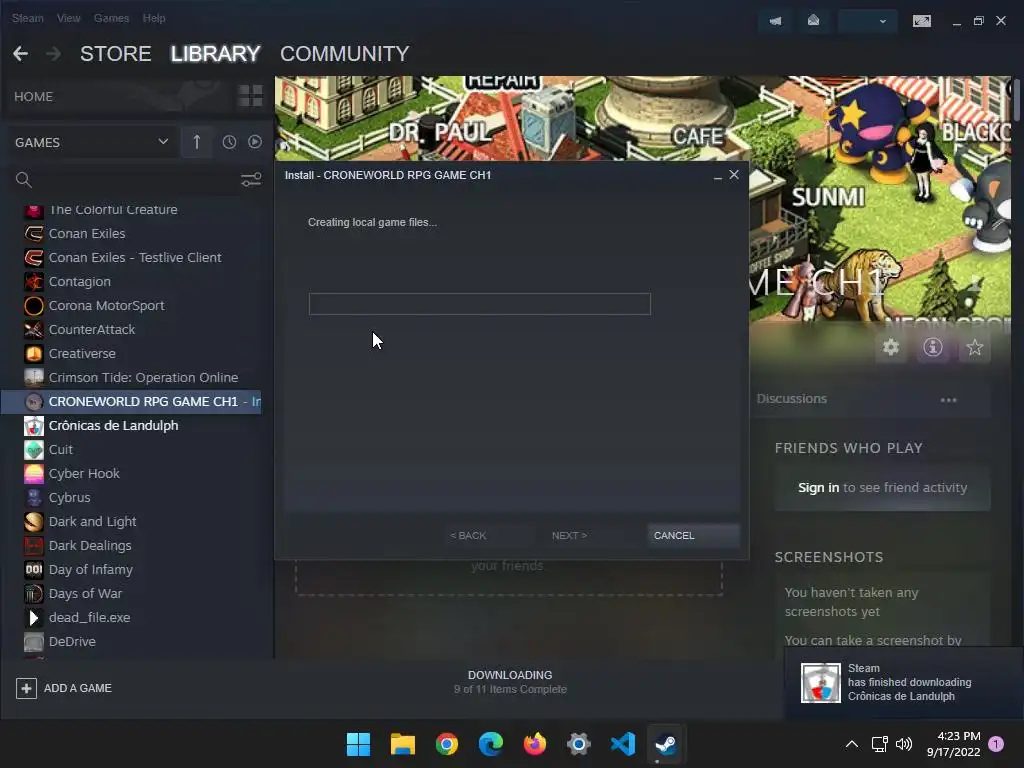Expand the account dropdown in title bar
This screenshot has height=768, width=1024.
point(867,21)
